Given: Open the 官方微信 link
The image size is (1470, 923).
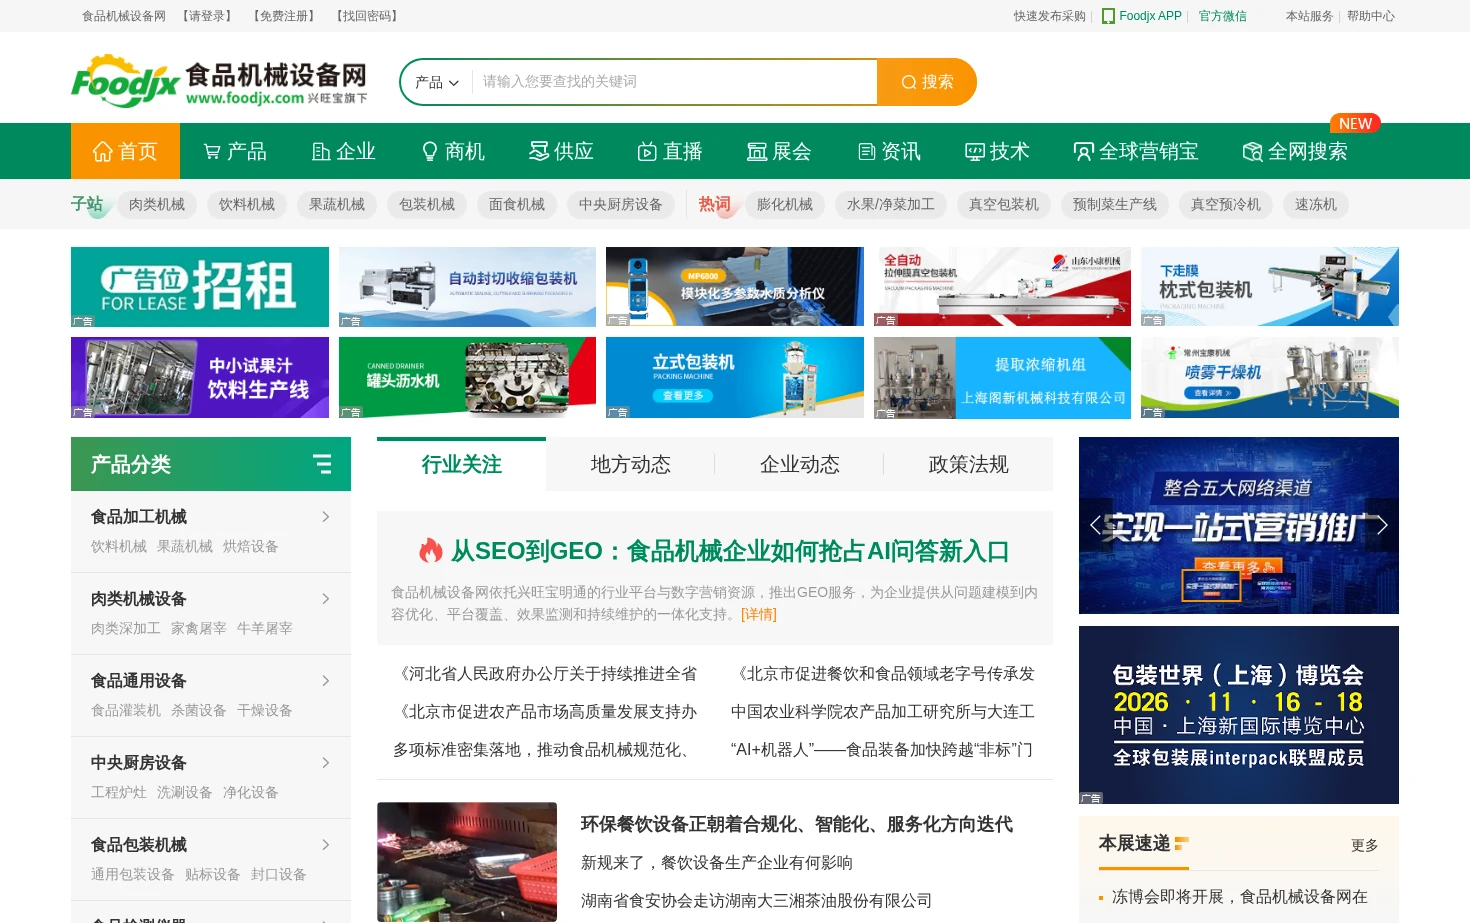Looking at the screenshot, I should tap(1222, 16).
